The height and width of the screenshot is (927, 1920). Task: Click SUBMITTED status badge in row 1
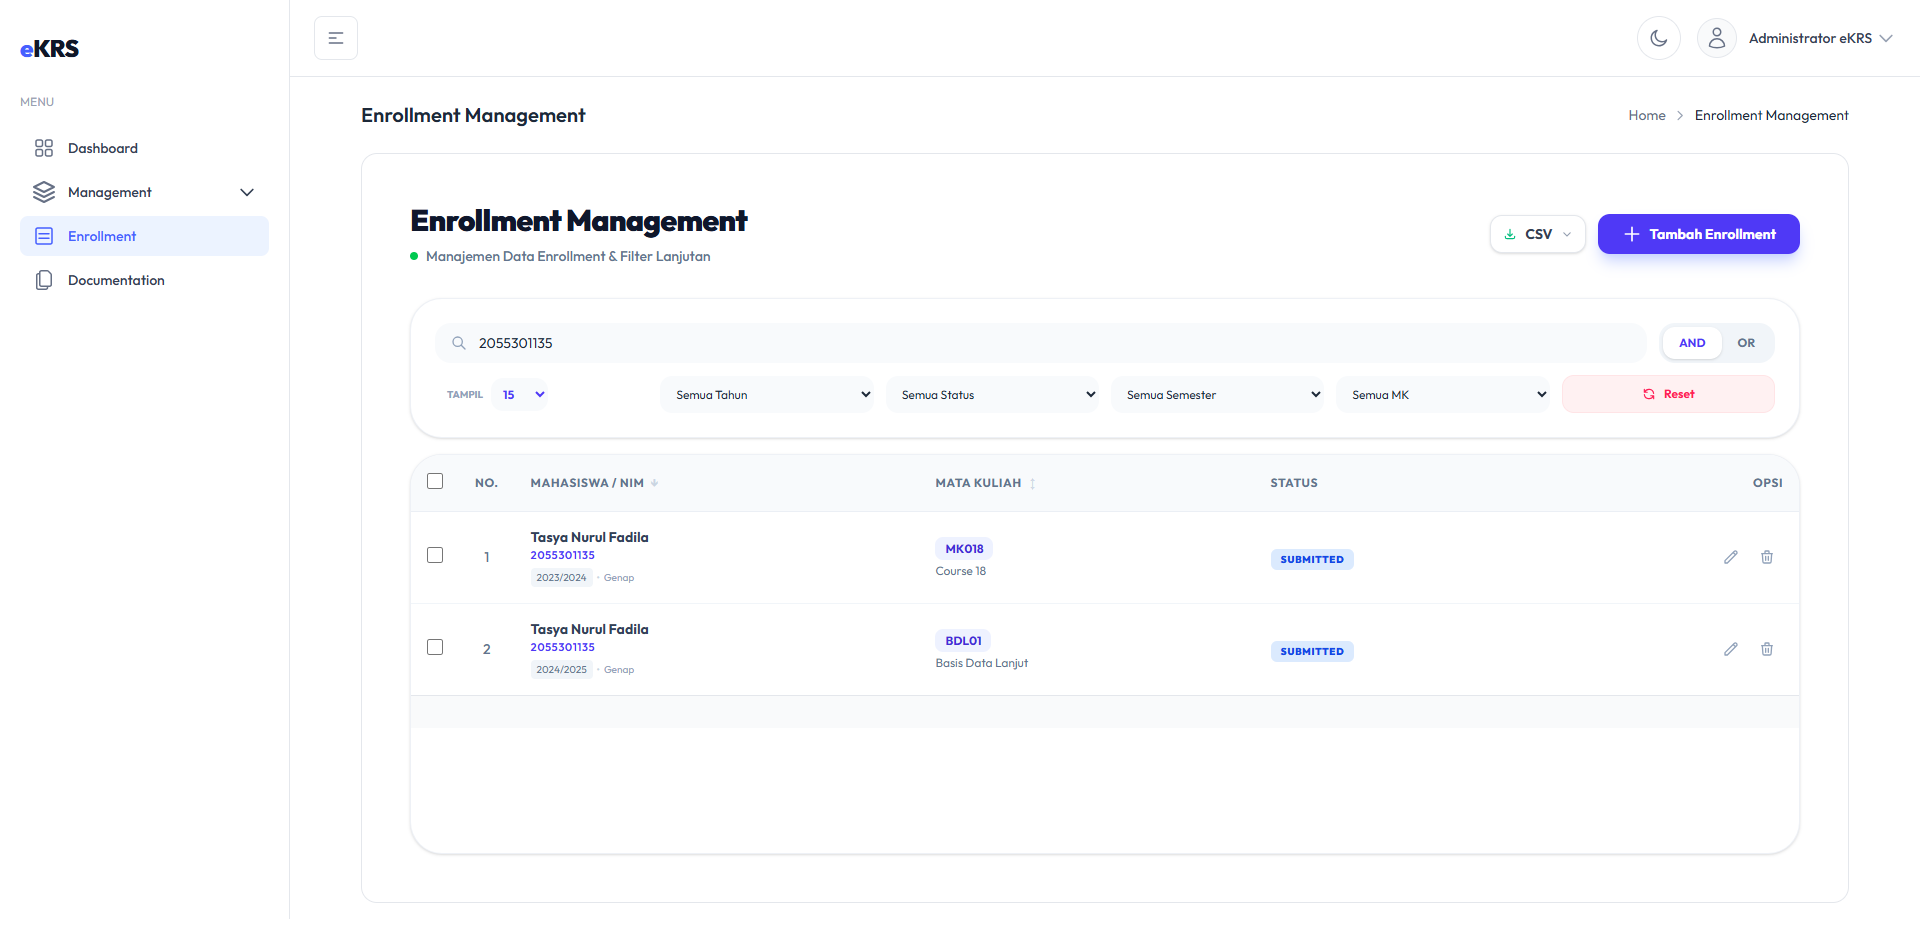[1312, 560]
